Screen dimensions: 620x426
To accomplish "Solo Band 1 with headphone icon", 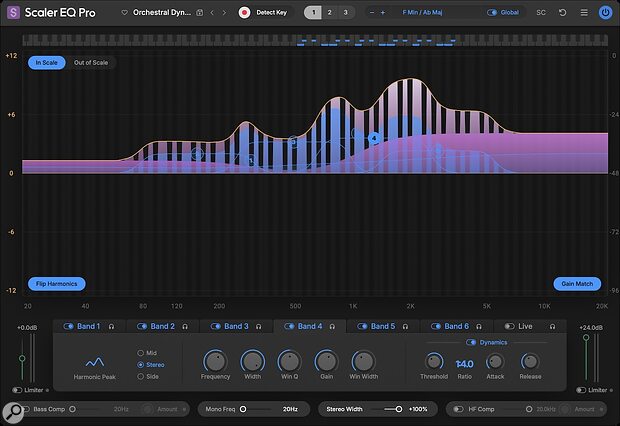I will click(112, 327).
